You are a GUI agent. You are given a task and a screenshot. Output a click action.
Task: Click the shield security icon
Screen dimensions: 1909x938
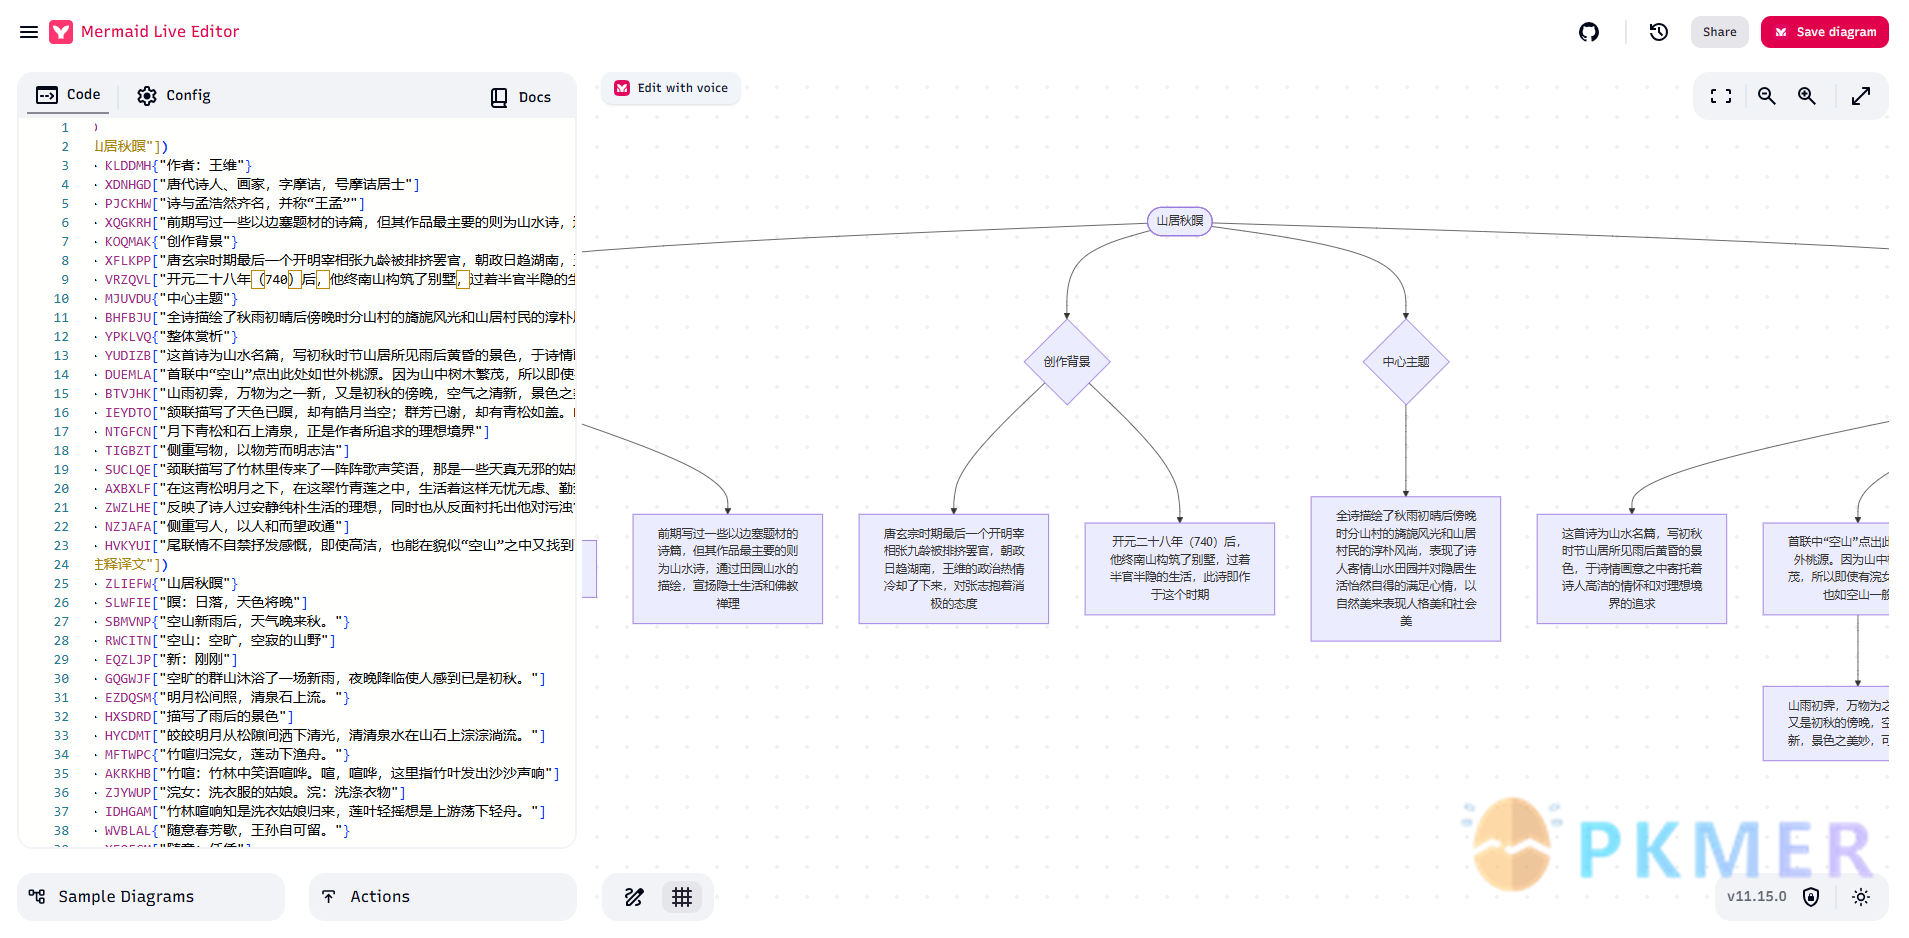coord(1811,897)
